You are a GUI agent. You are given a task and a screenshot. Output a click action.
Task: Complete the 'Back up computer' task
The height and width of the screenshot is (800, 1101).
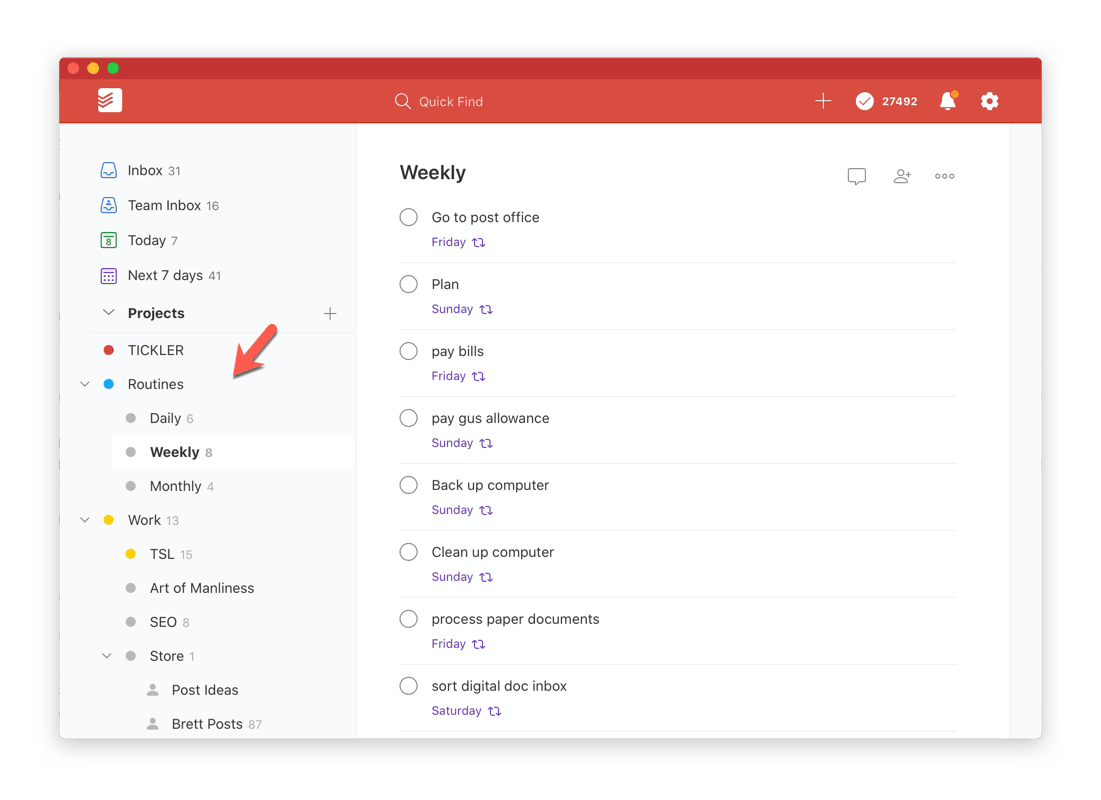coord(408,485)
